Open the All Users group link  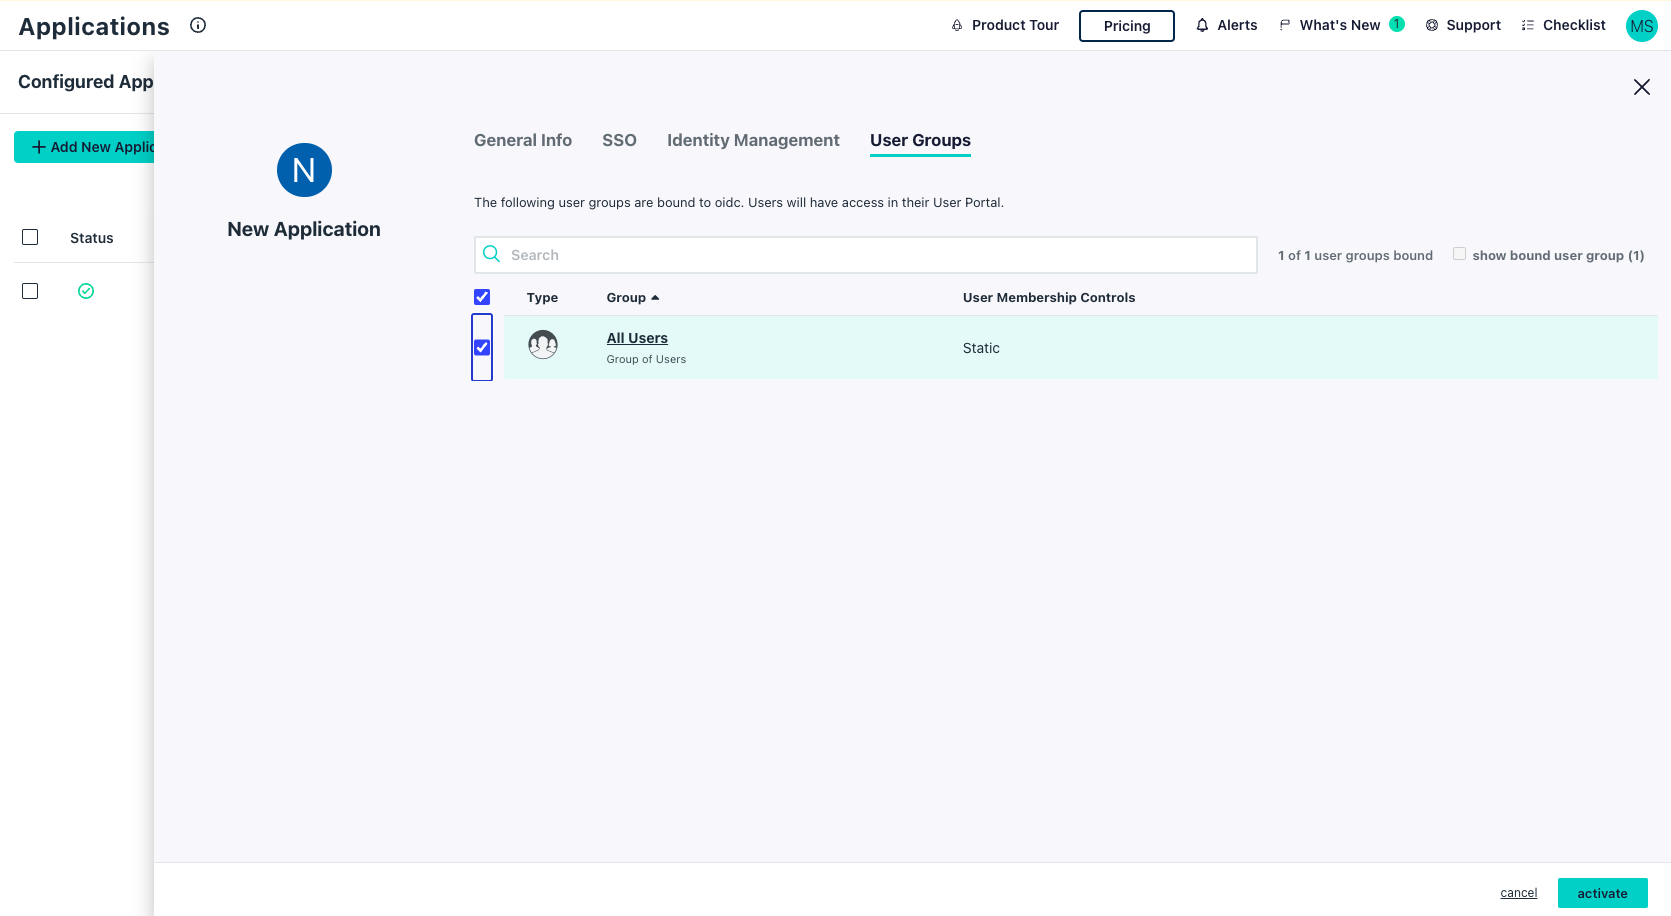tap(637, 338)
